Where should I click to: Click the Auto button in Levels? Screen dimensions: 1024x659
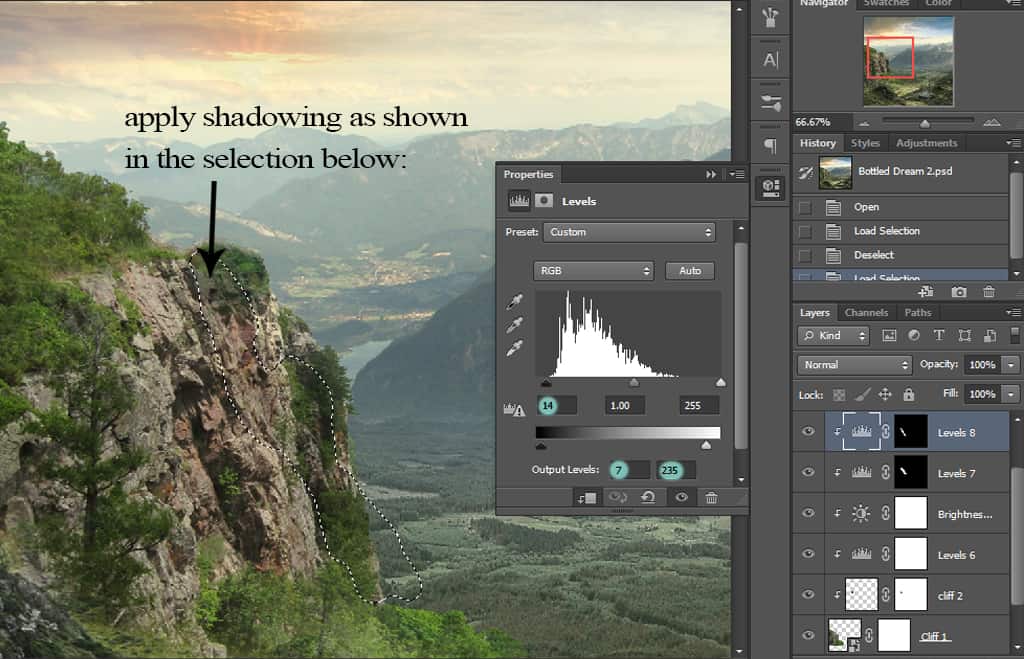(690, 271)
